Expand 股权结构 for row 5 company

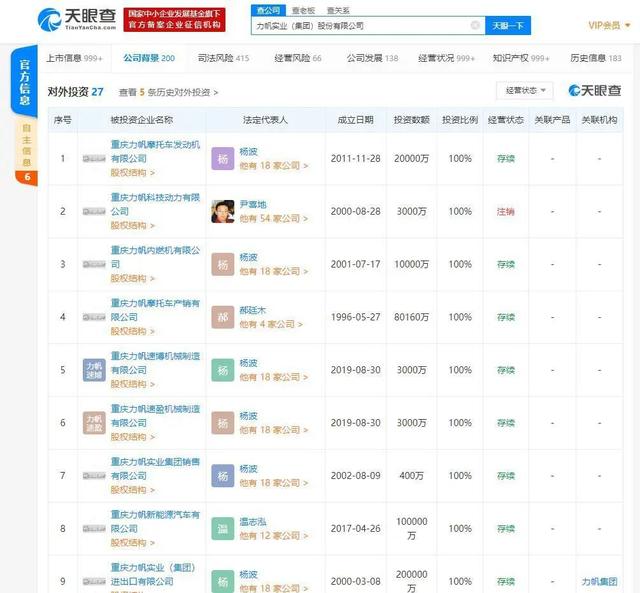133,384
